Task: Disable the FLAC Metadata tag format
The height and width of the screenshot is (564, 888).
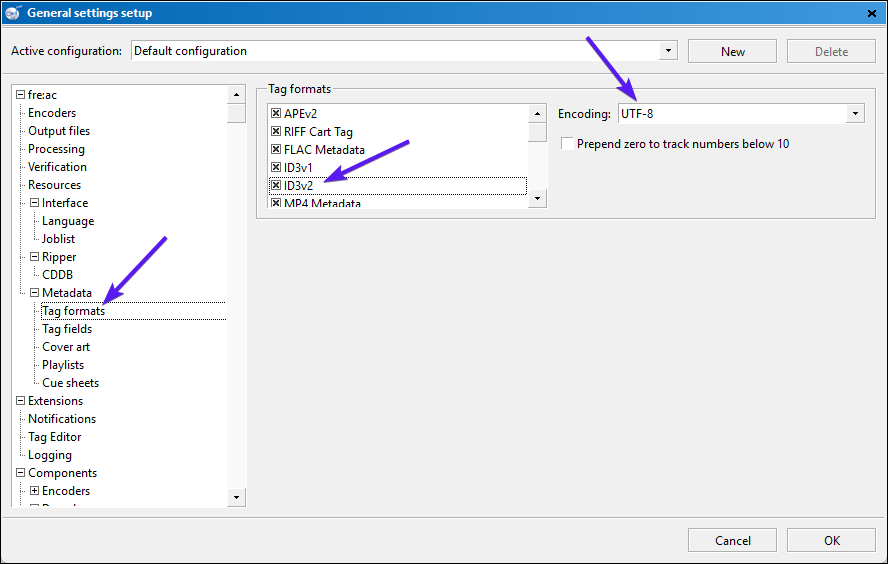Action: pyautogui.click(x=276, y=149)
